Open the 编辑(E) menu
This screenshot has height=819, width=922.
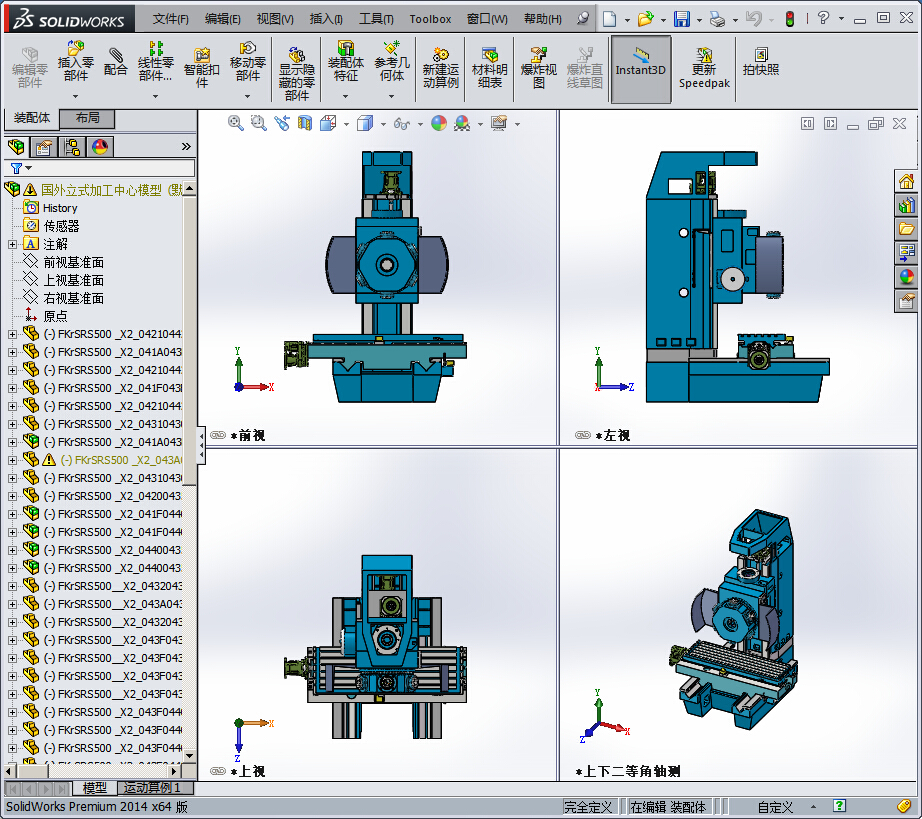222,19
